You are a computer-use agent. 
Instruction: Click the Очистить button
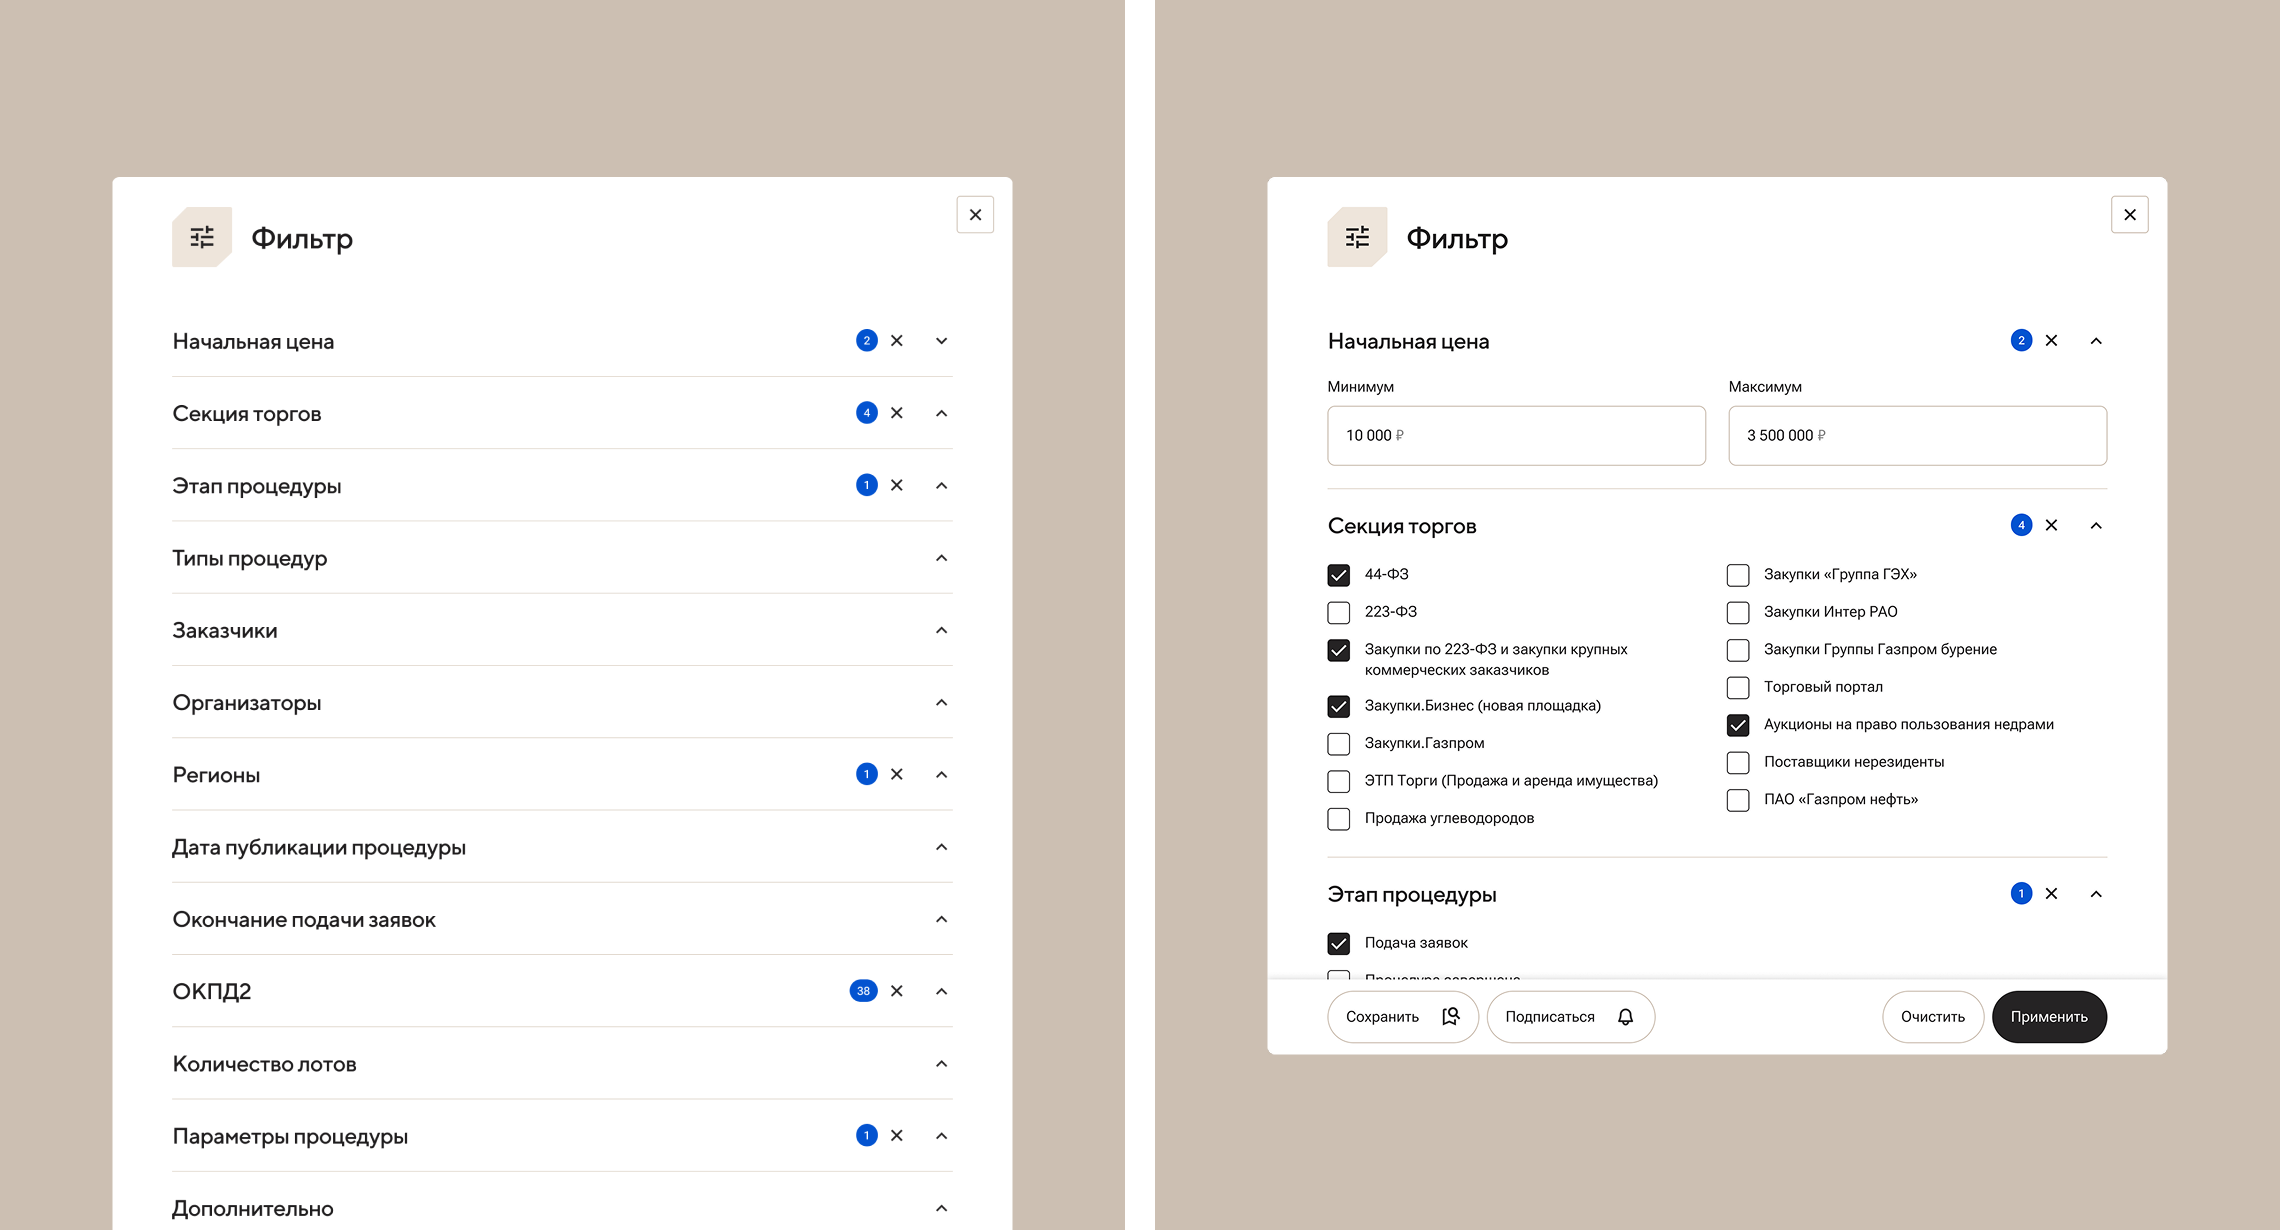(x=1932, y=1017)
